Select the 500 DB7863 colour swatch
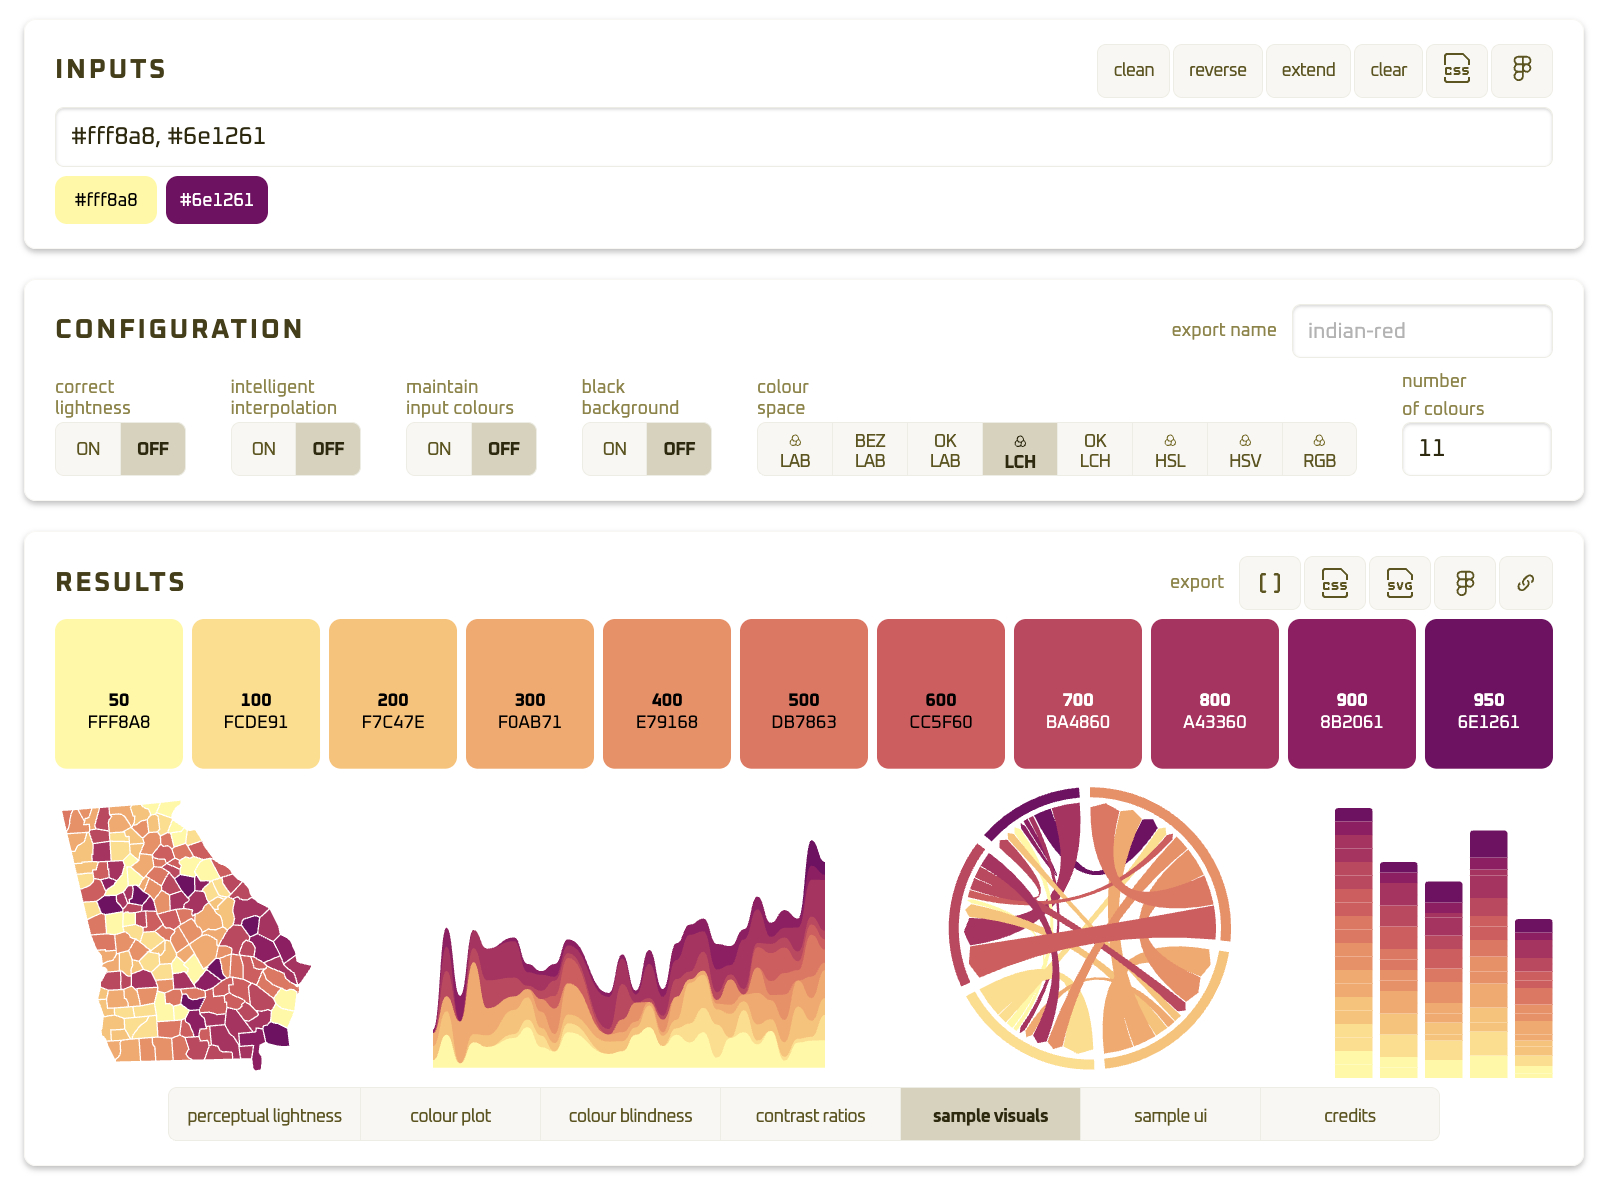Image resolution: width=1604 pixels, height=1182 pixels. pos(803,694)
